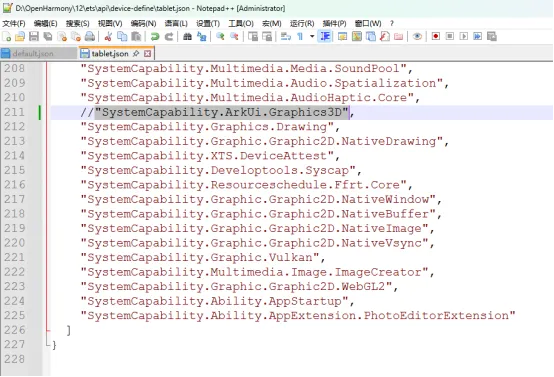
Task: Open the 编辑(E) menu
Action: (46, 23)
